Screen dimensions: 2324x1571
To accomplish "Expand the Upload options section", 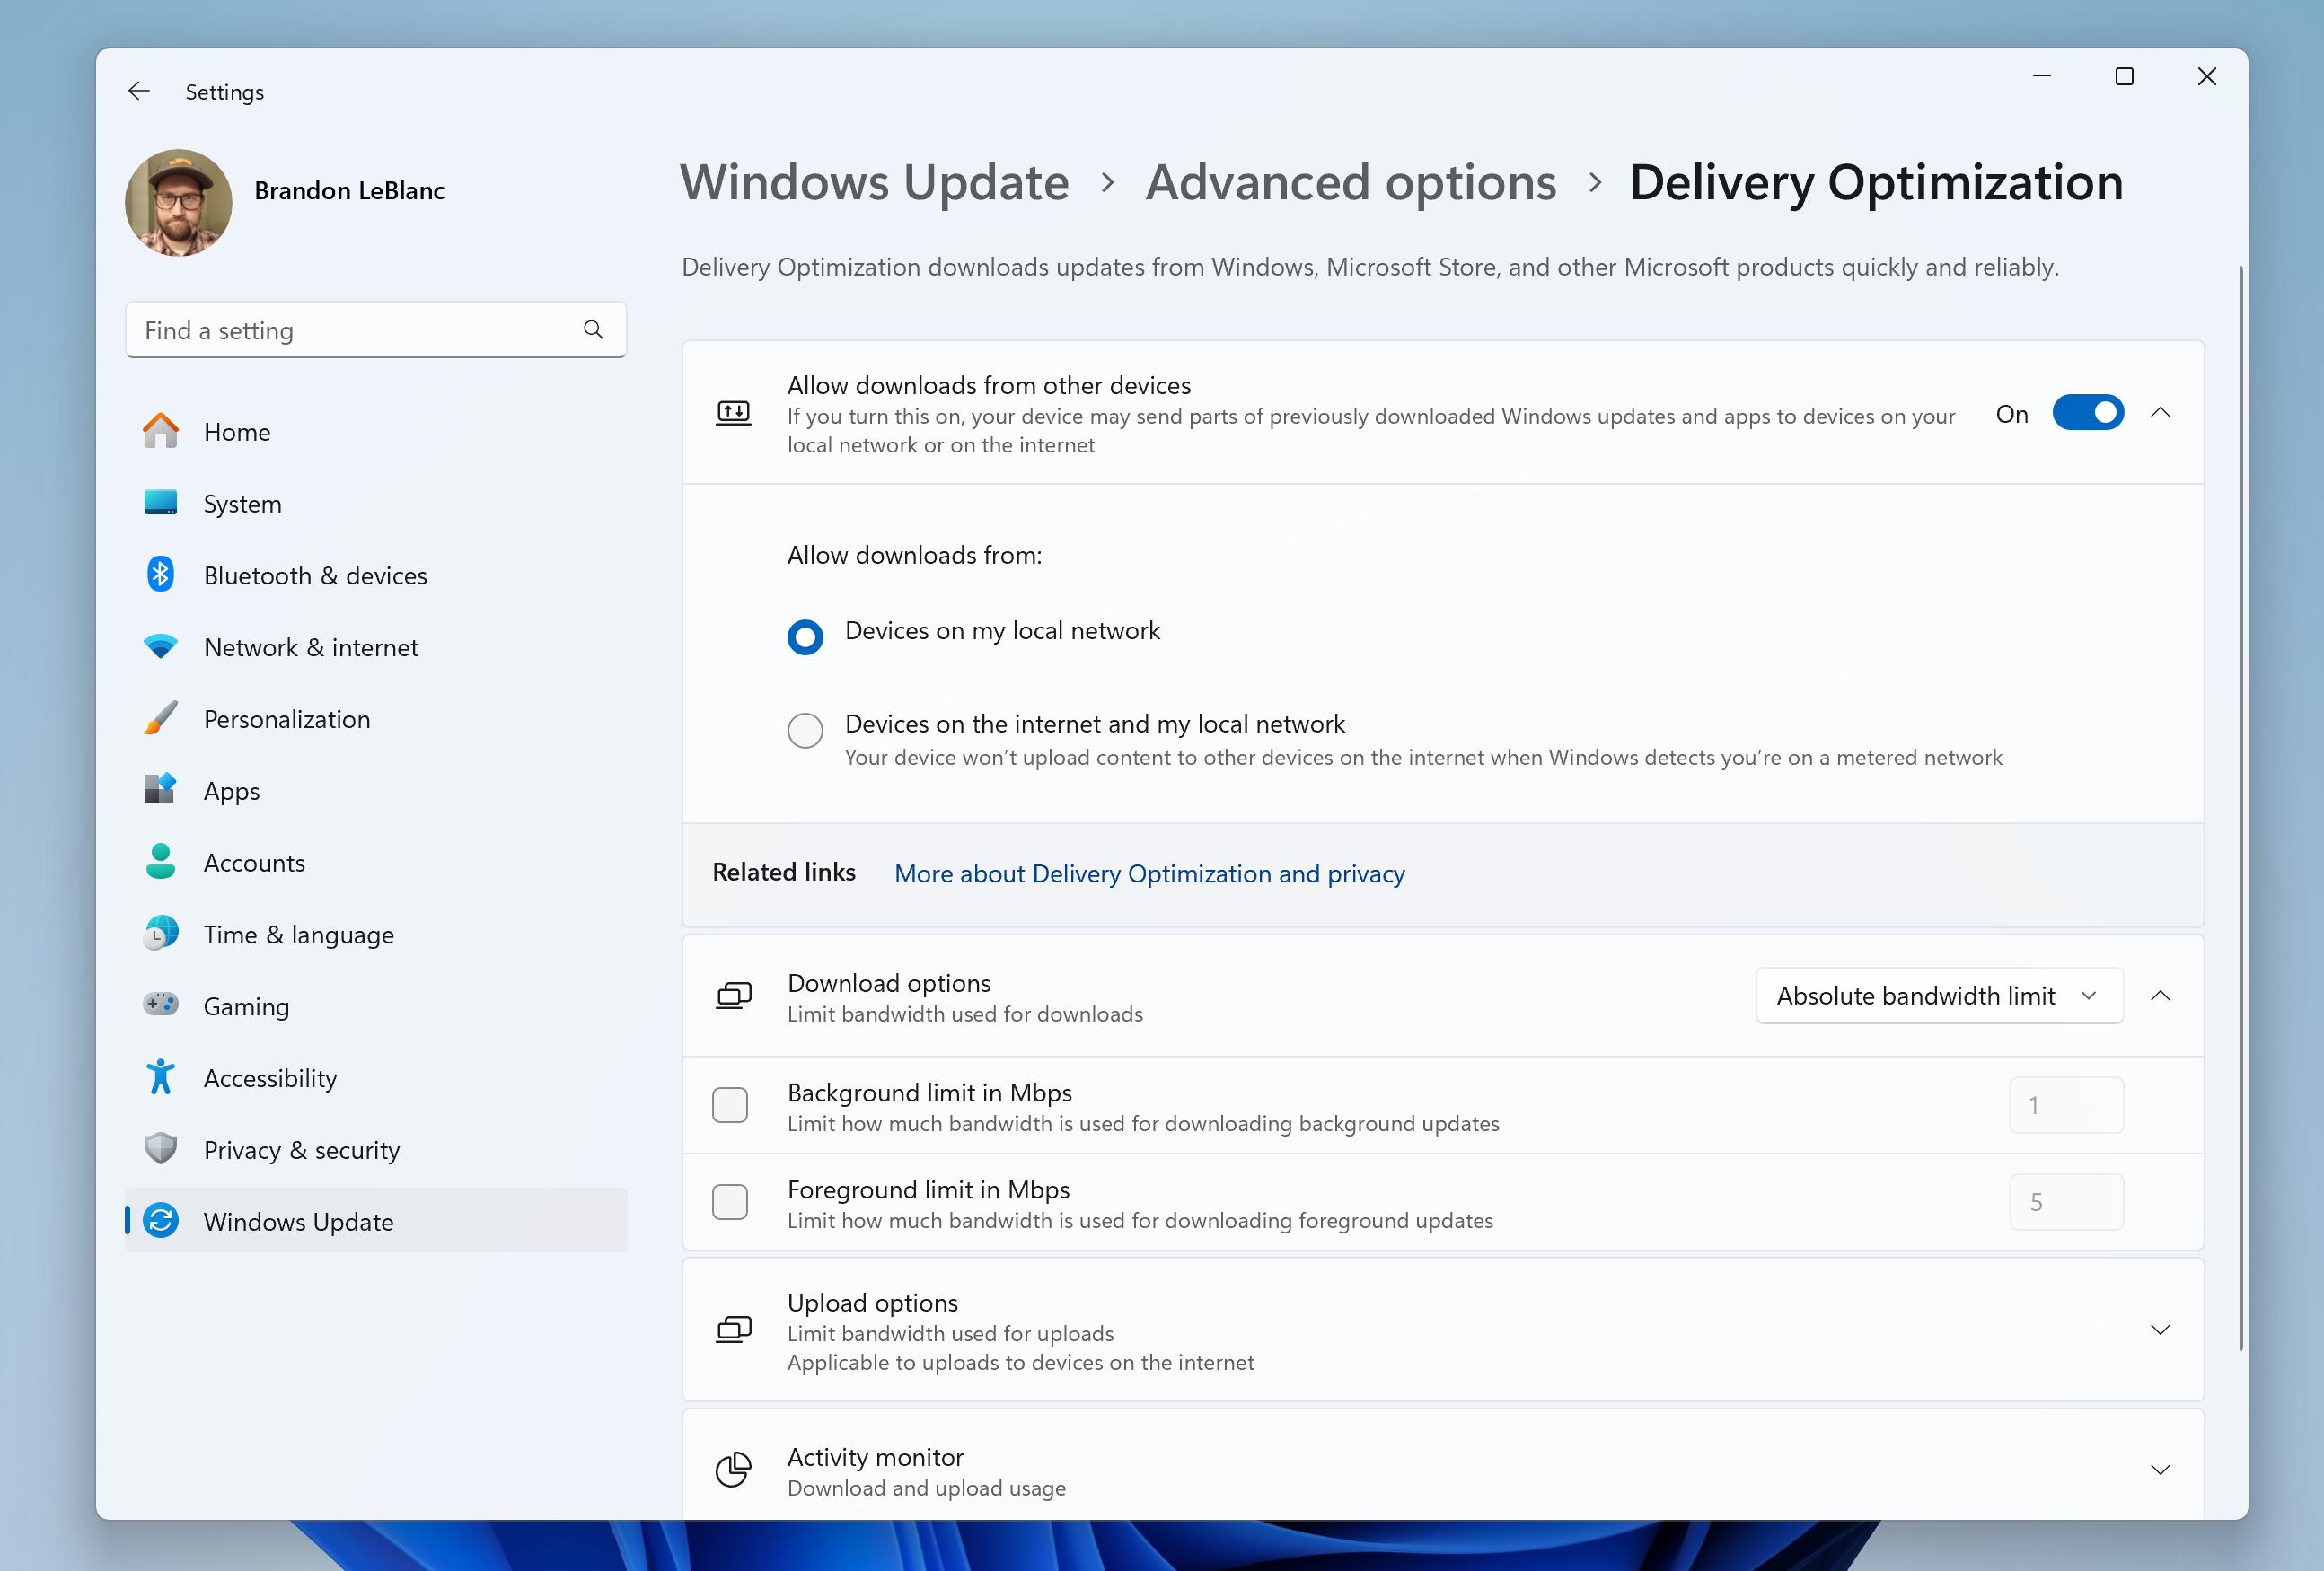I will click(2160, 1330).
